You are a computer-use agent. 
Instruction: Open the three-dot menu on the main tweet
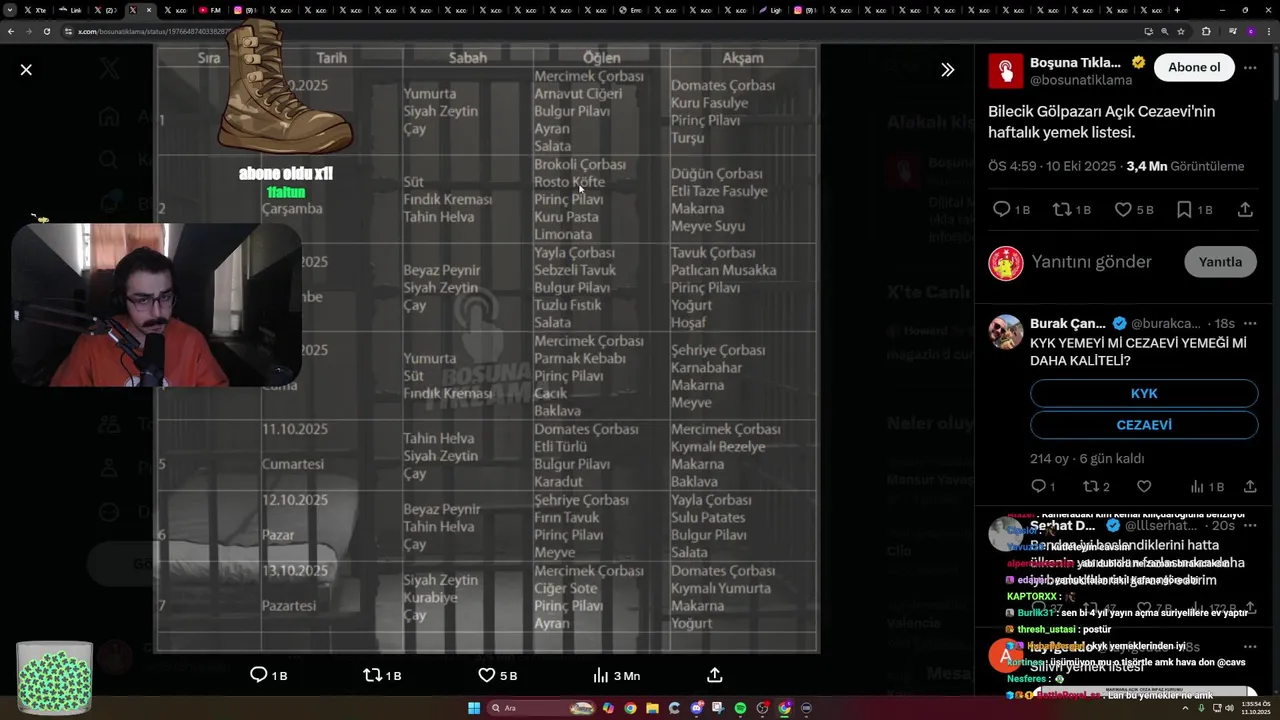click(x=1251, y=66)
